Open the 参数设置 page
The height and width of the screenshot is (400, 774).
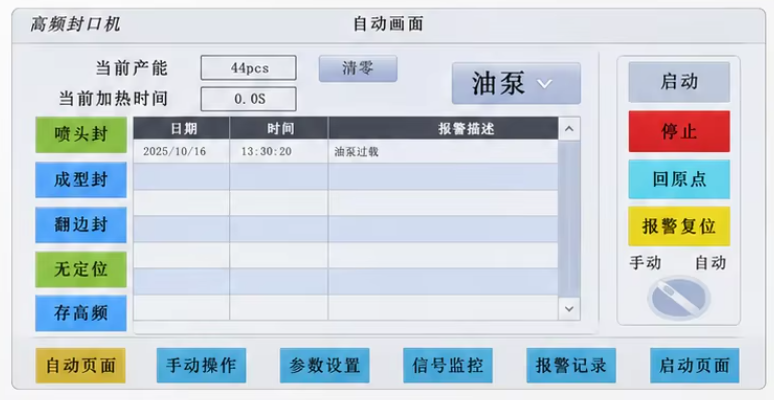tap(325, 365)
